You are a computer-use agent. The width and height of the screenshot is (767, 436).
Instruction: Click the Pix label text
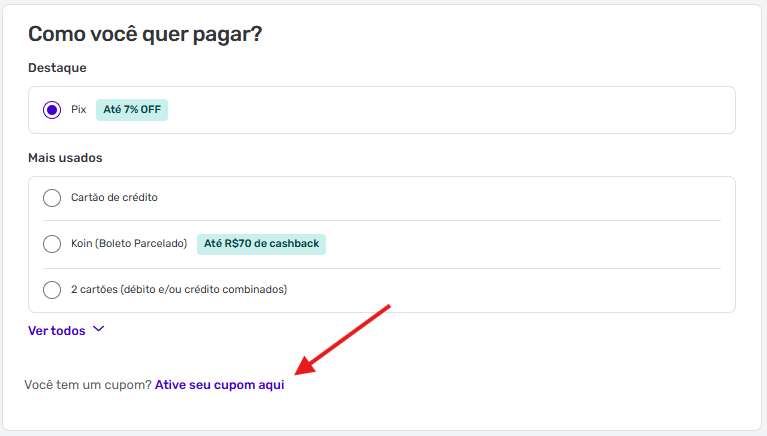point(79,110)
